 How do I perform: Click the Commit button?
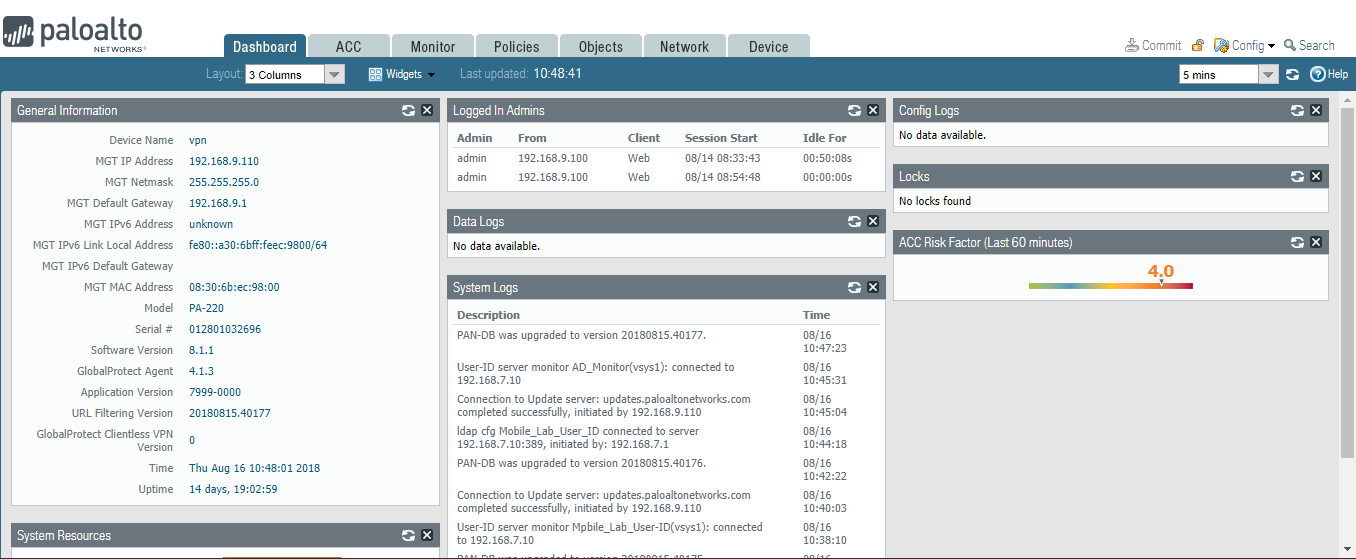click(x=1153, y=45)
